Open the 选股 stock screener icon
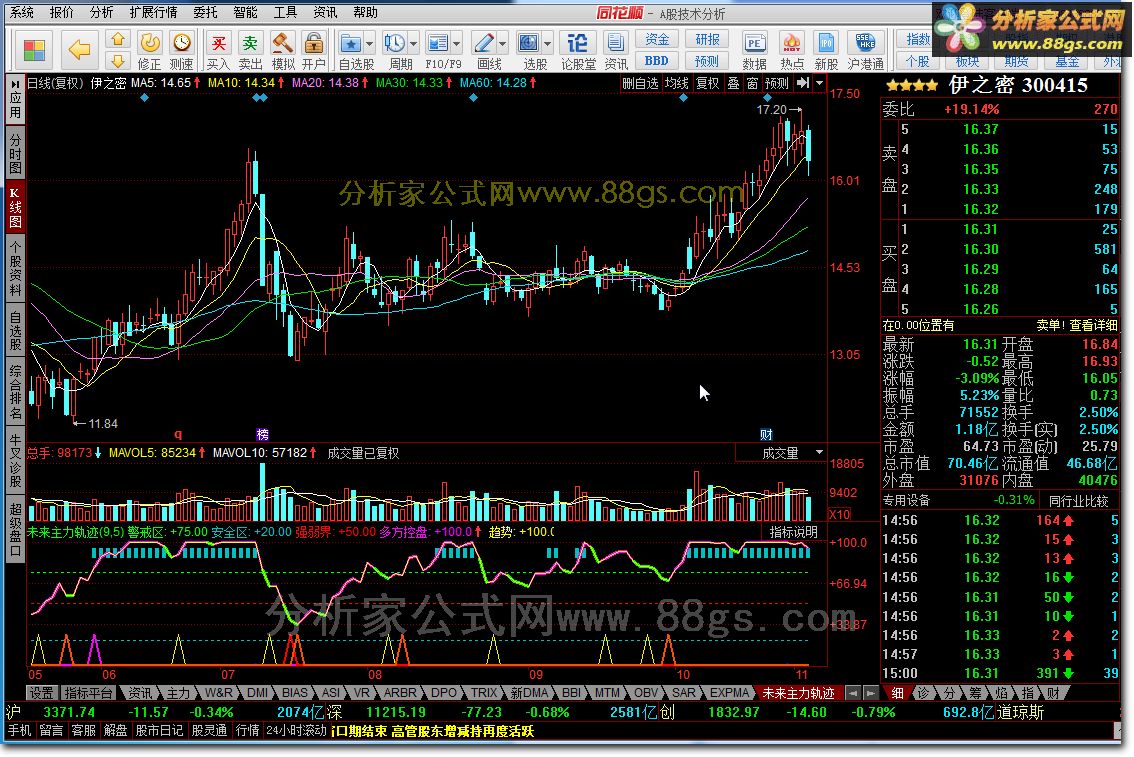Viewport: 1134px width, 757px height. [x=529, y=44]
